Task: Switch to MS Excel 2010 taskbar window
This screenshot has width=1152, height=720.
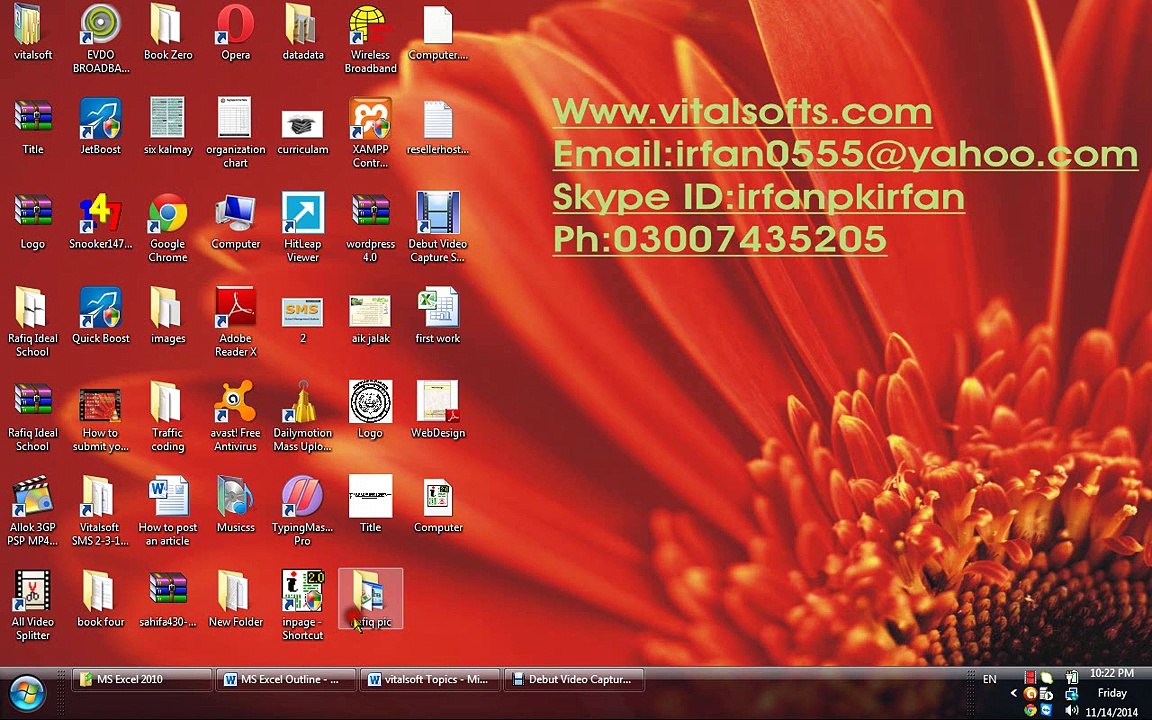Action: coord(142,680)
